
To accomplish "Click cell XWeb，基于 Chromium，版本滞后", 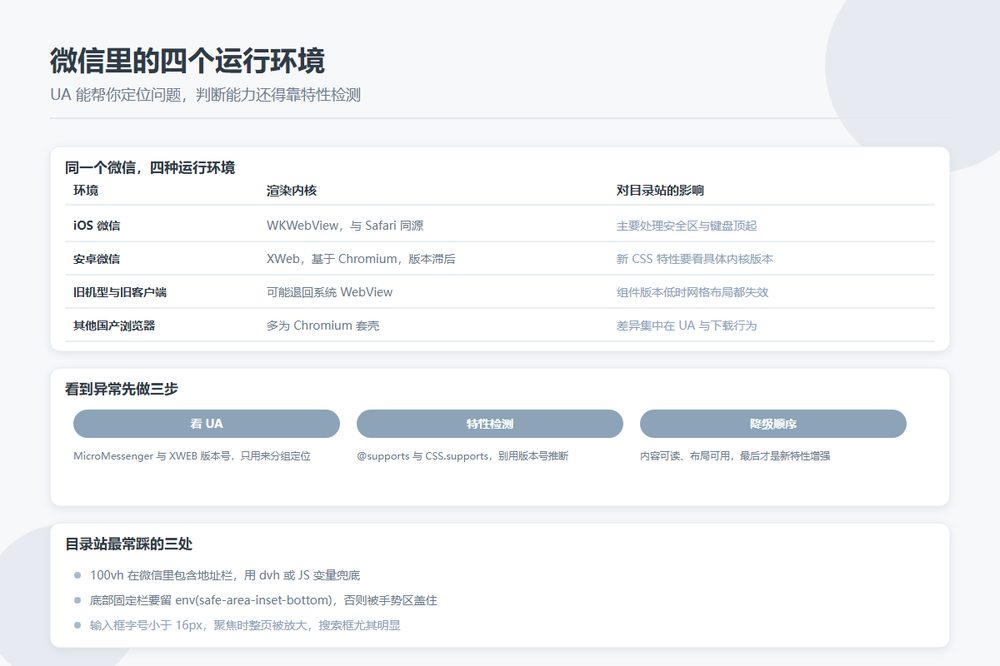I will pos(361,259).
